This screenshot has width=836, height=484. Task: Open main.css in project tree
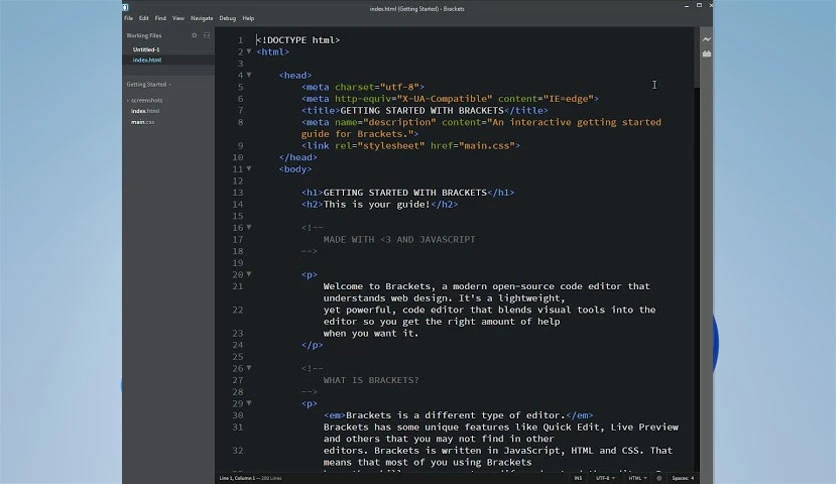coord(143,122)
